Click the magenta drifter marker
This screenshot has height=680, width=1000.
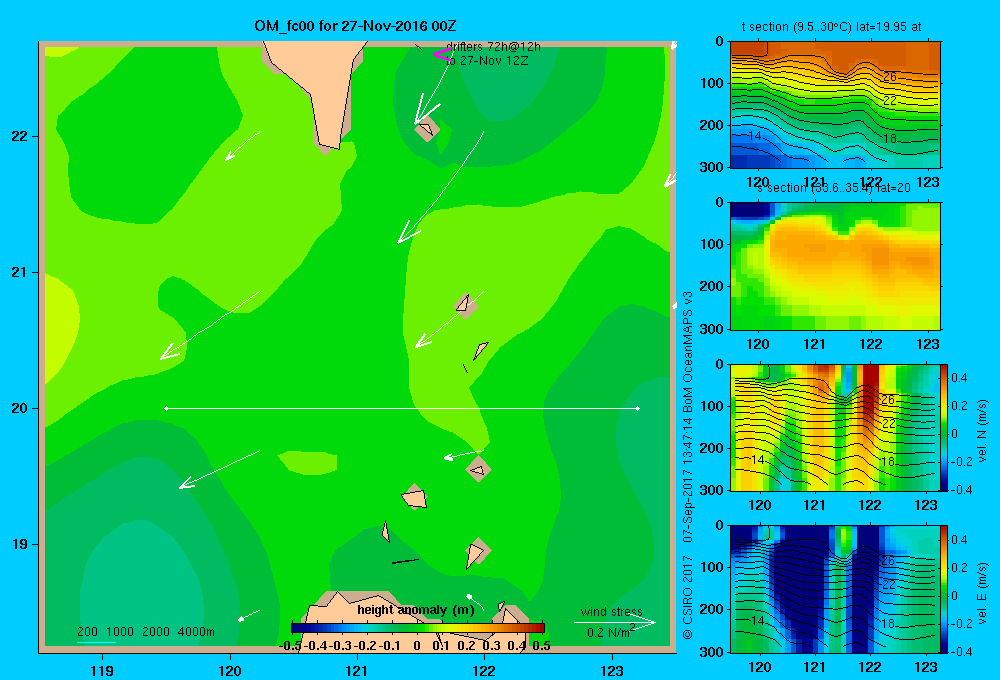point(442,55)
